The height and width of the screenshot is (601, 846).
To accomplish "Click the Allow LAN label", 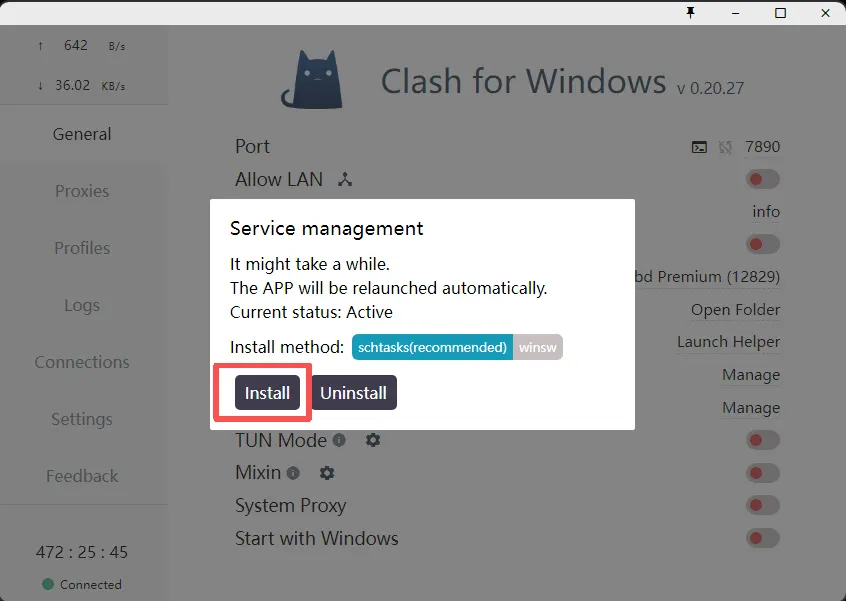I will point(279,179).
